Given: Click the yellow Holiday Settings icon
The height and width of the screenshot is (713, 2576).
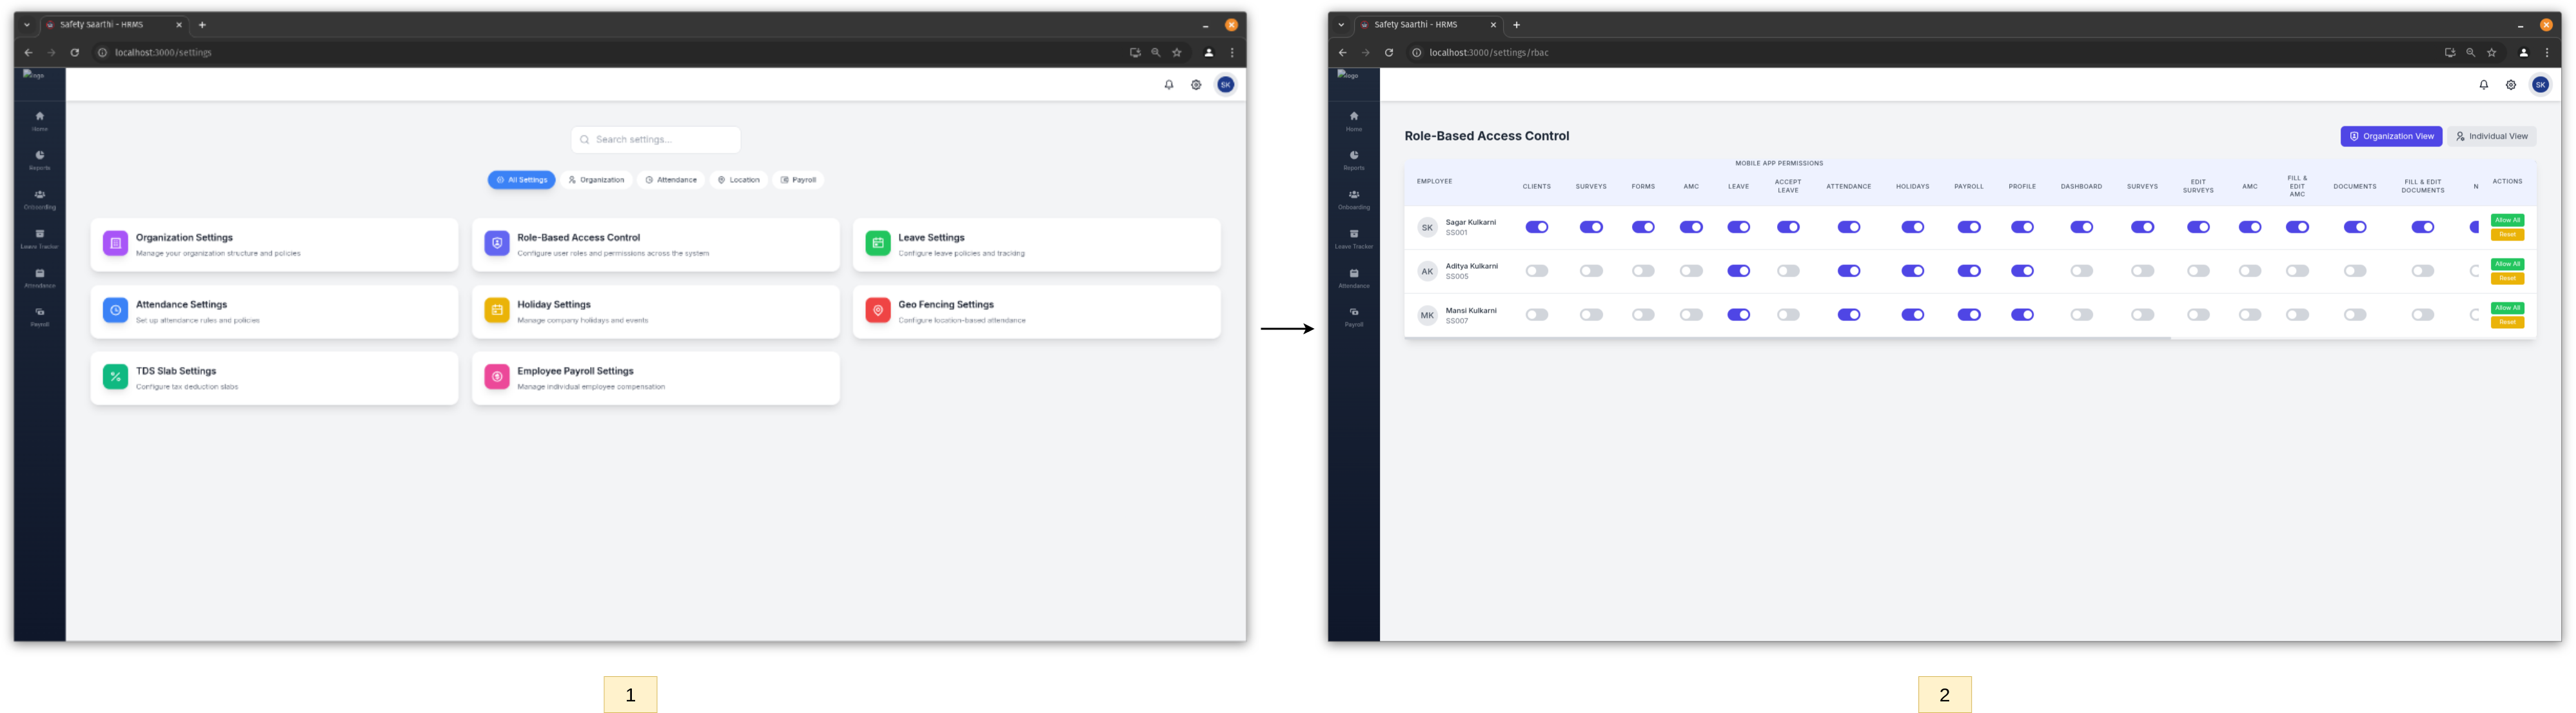Looking at the screenshot, I should click(x=497, y=310).
